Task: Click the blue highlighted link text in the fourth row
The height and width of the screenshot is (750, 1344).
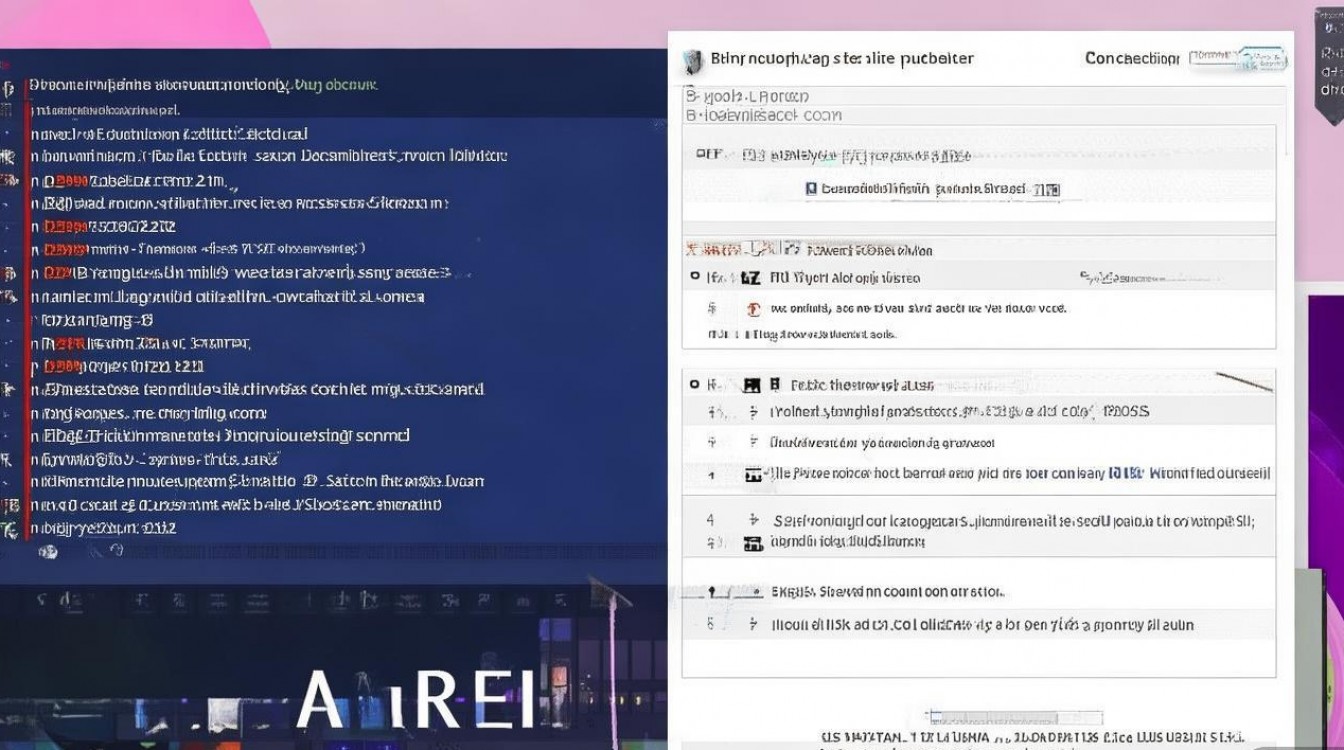Action: (x=1126, y=473)
